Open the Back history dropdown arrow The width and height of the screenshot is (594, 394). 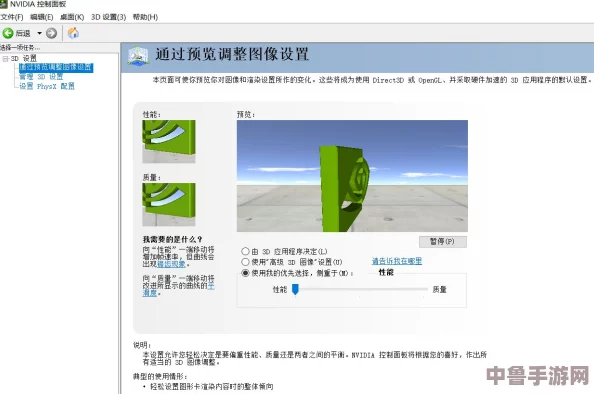[39, 33]
